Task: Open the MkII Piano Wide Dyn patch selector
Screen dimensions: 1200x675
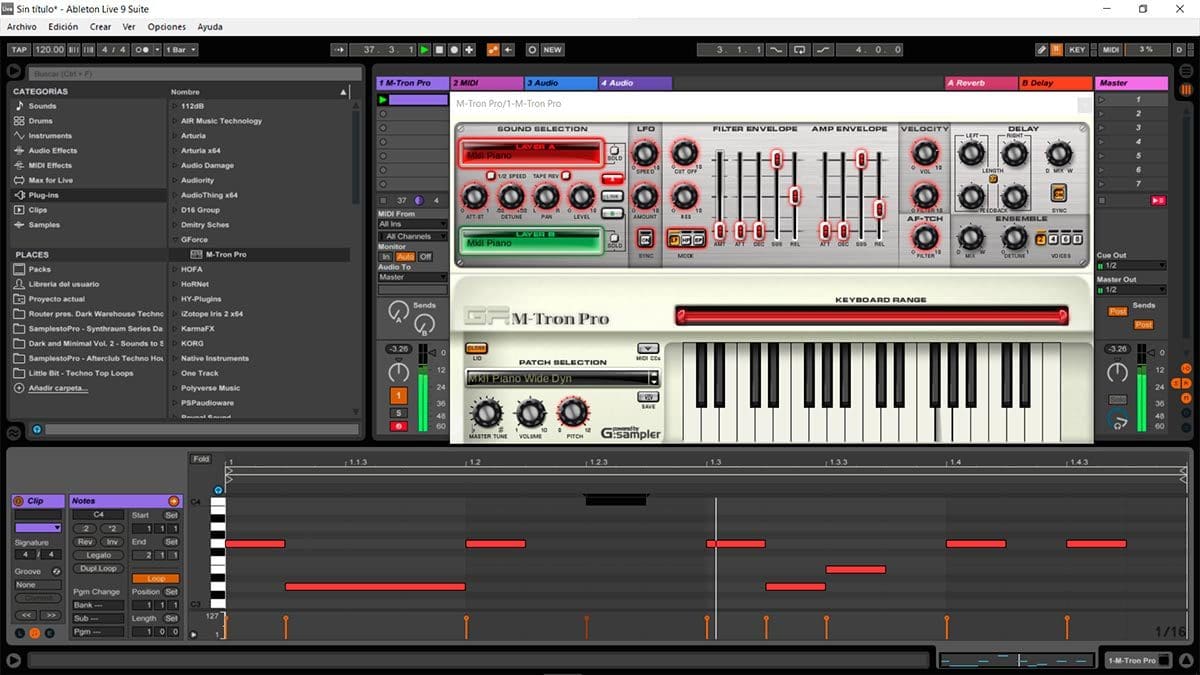Action: 562,378
